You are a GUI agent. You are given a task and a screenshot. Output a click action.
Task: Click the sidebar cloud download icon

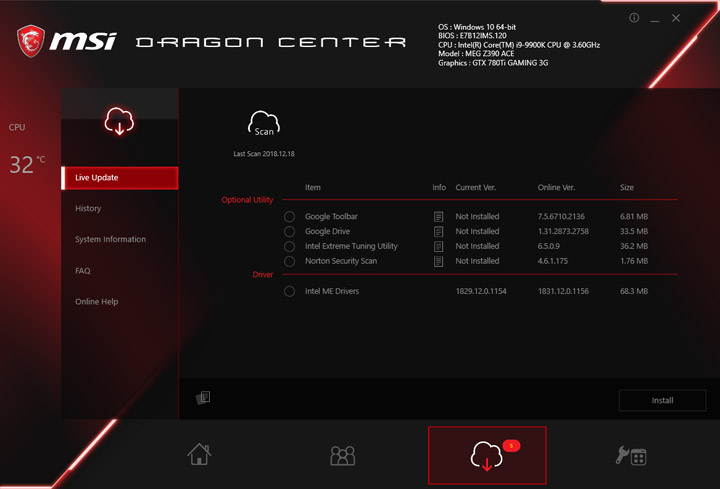point(119,121)
